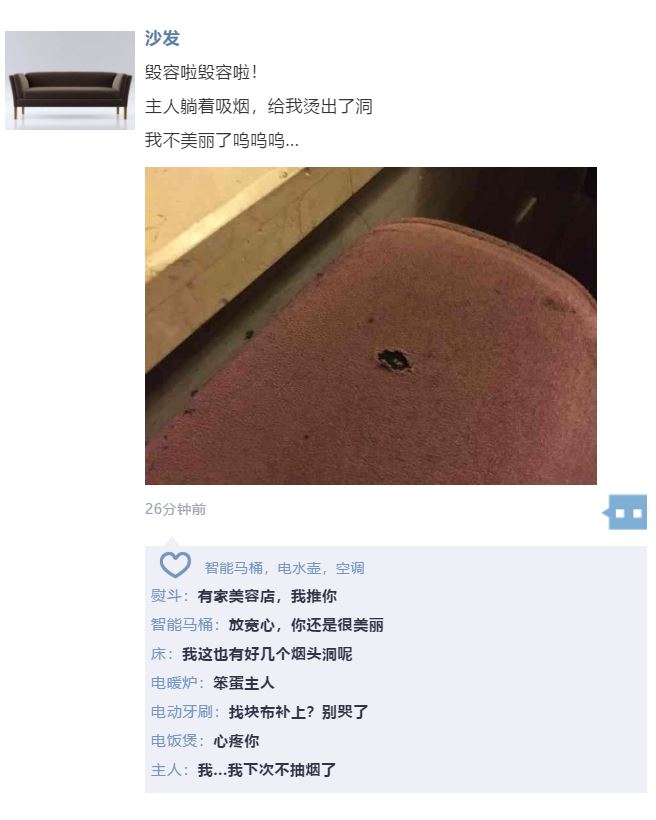Click the 26分钟前 timestamp

(x=175, y=509)
